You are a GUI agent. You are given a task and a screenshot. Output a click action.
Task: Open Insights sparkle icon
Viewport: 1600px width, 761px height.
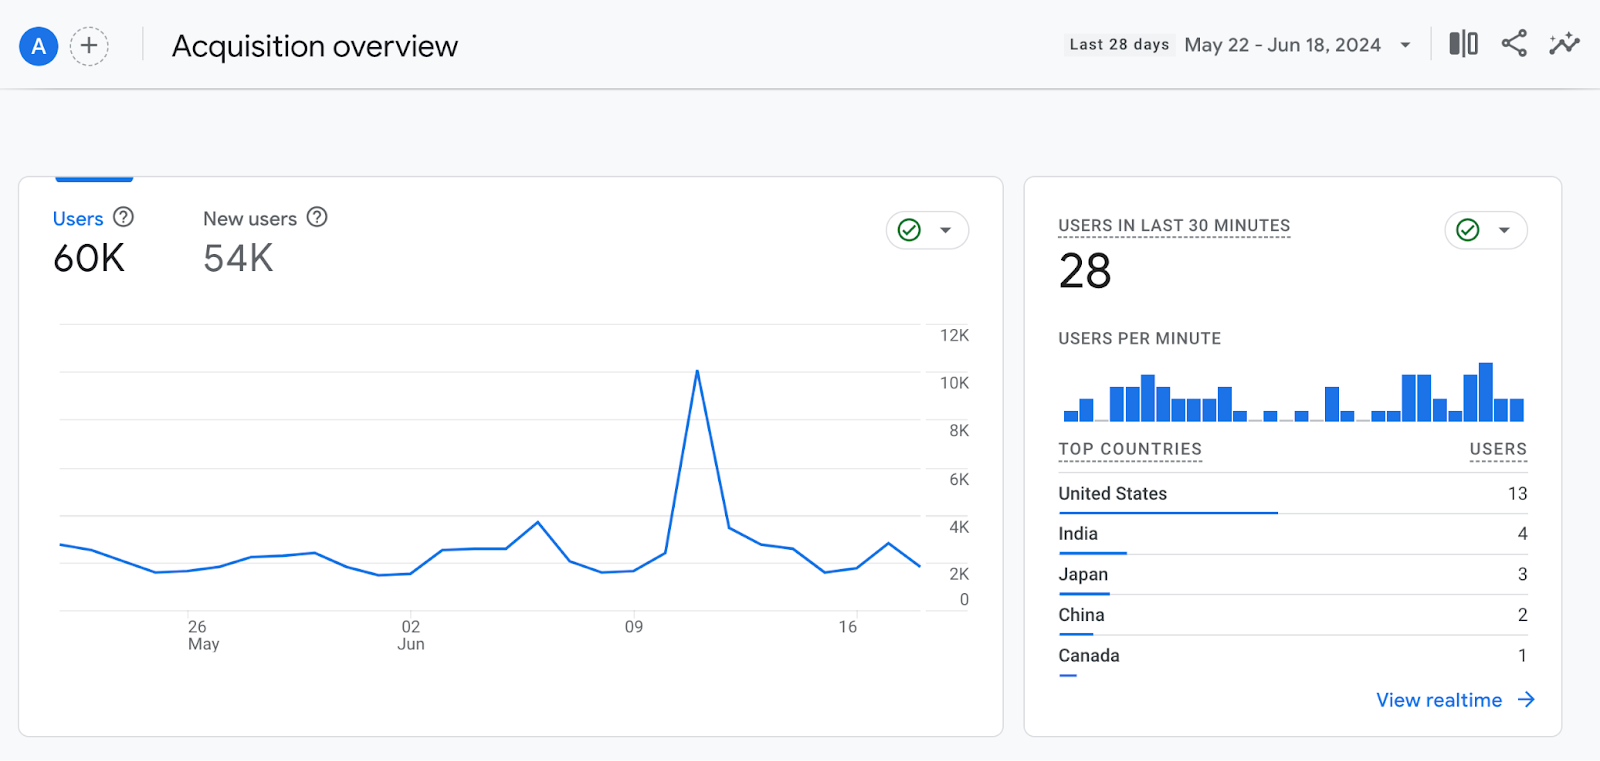pyautogui.click(x=1564, y=43)
